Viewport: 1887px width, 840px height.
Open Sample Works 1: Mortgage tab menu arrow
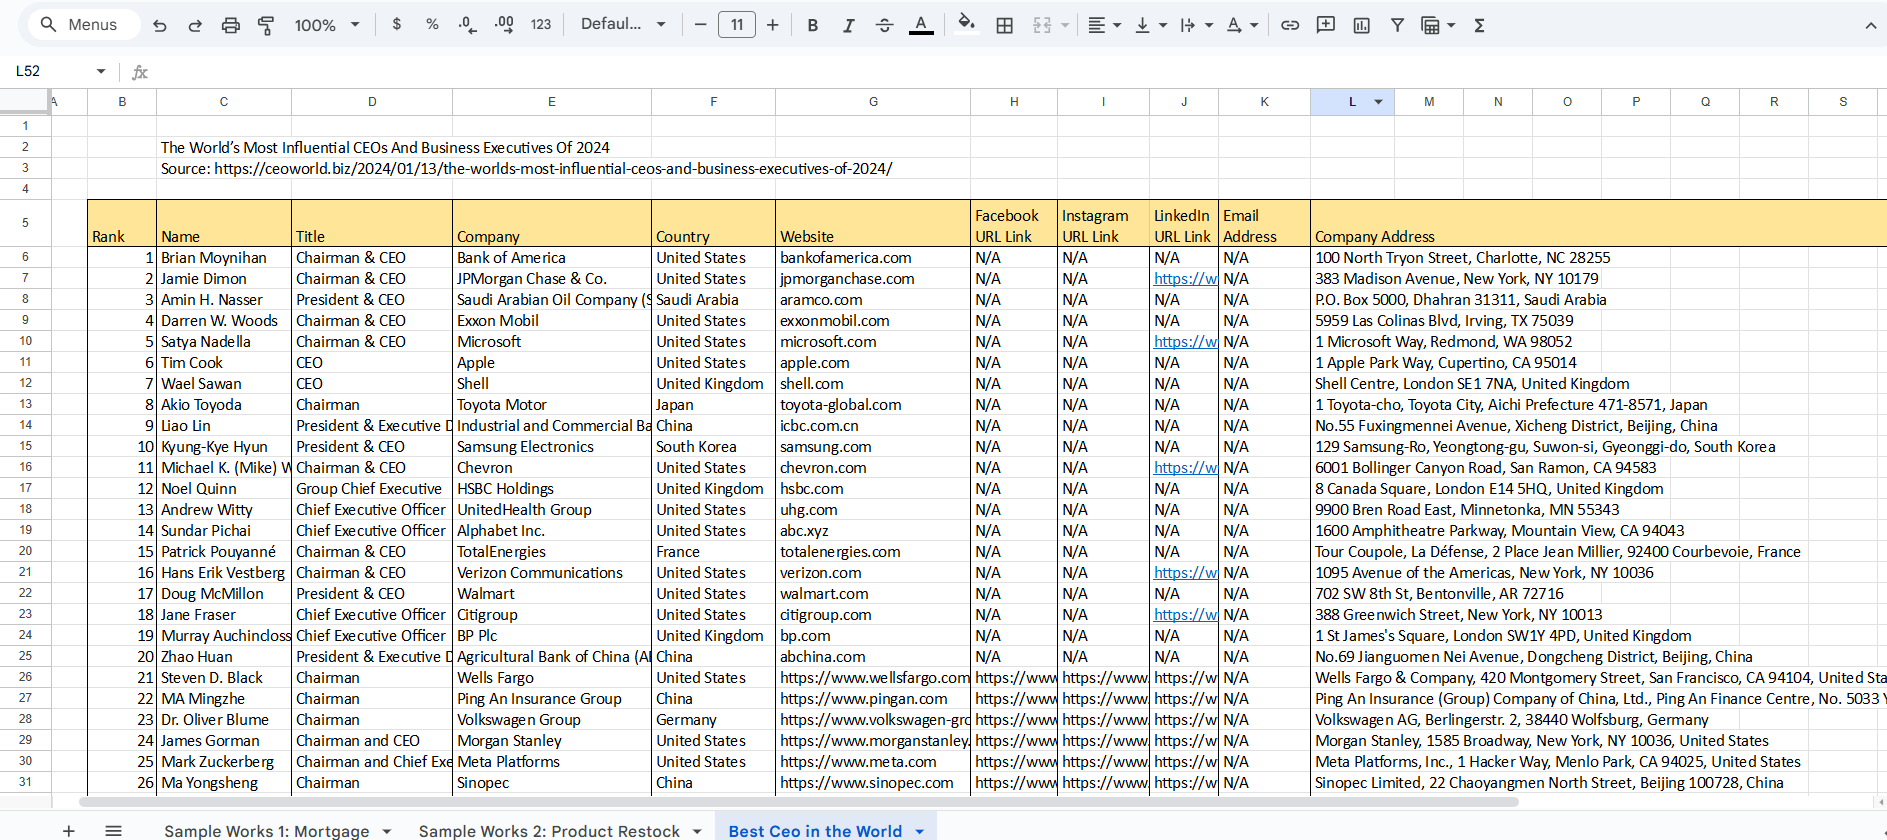pos(387,831)
